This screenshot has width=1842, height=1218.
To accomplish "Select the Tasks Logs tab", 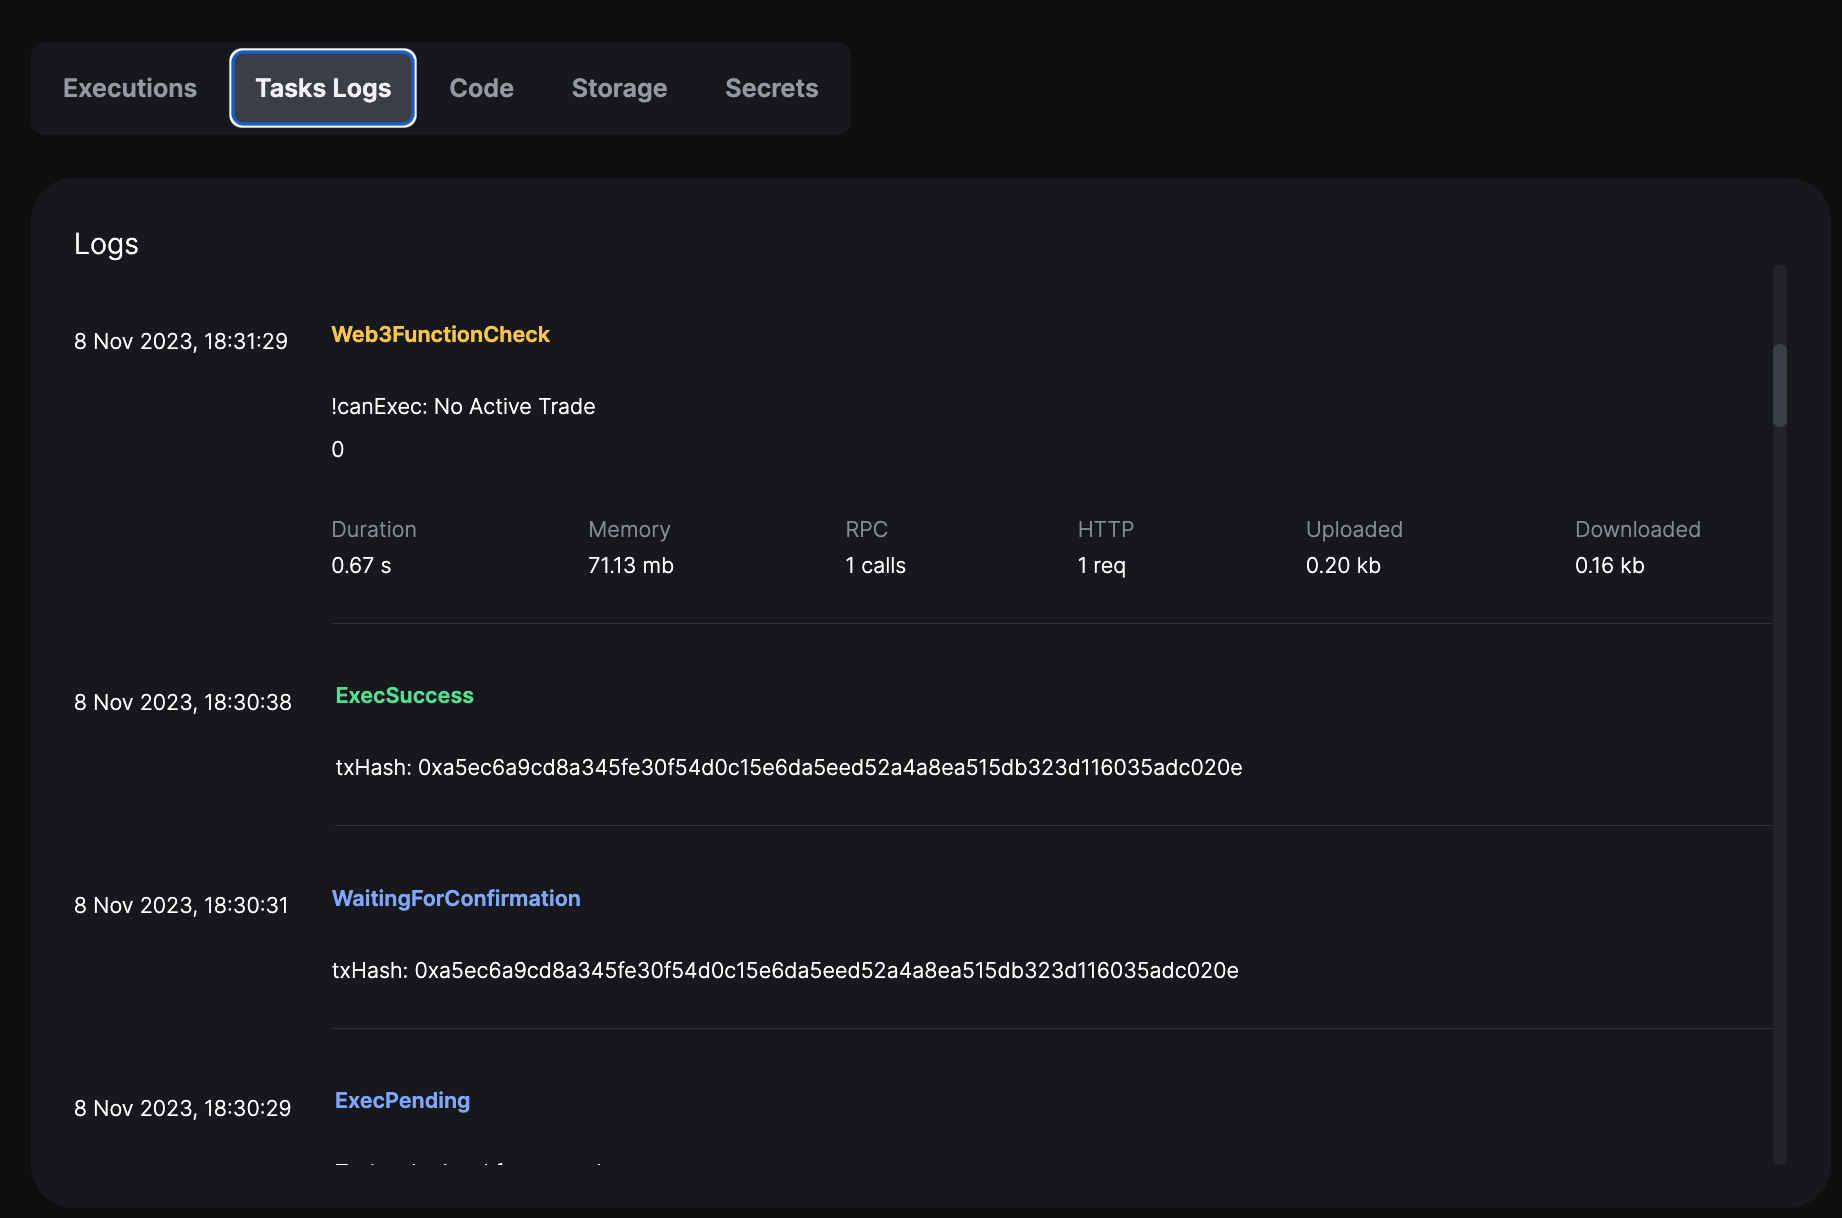I will coord(323,88).
